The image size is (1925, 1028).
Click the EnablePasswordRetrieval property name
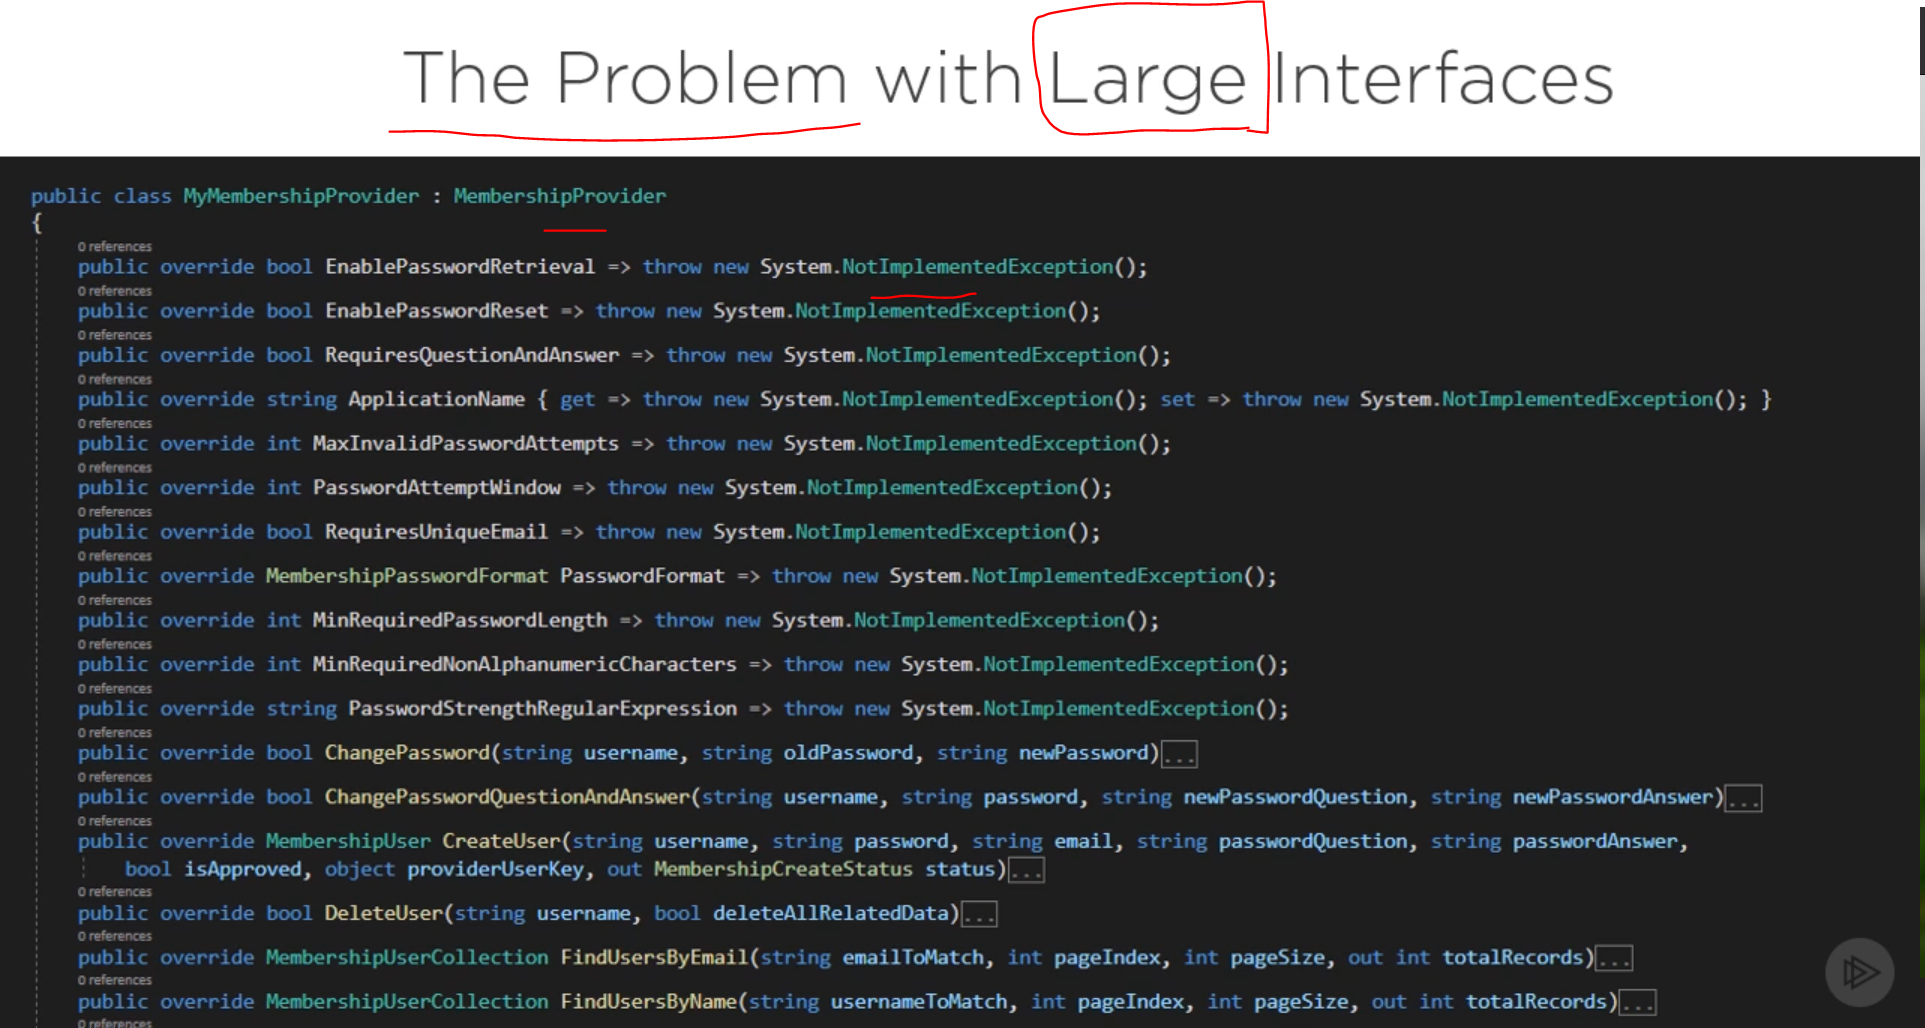point(460,267)
